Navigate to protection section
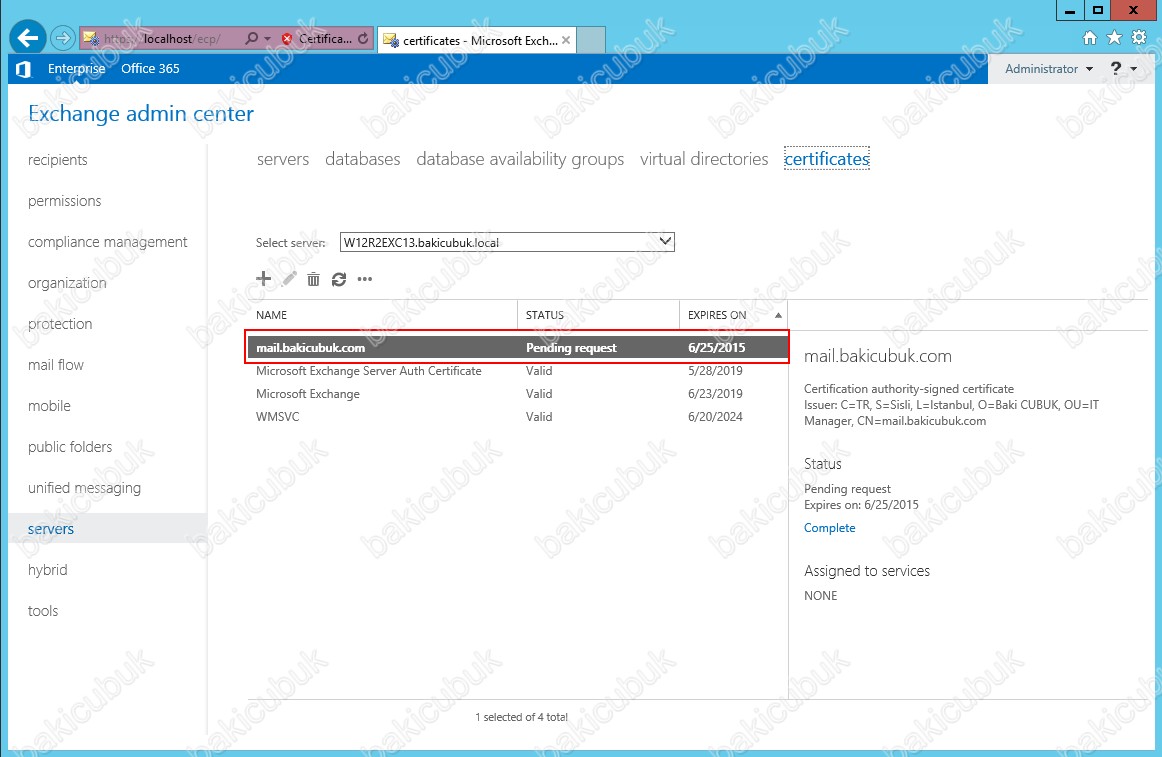This screenshot has width=1162, height=757. tap(60, 324)
